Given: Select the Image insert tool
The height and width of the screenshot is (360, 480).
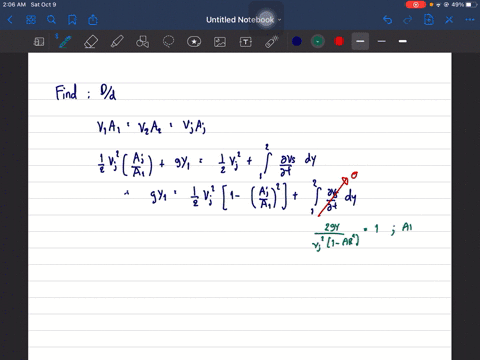Looking at the screenshot, I should pyautogui.click(x=220, y=42).
